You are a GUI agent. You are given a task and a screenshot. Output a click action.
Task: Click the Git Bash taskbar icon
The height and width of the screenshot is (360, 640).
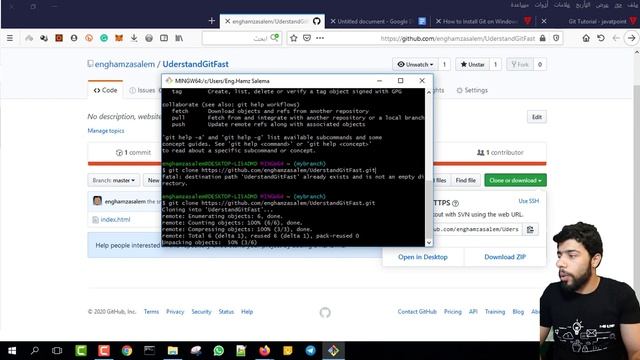tap(333, 351)
